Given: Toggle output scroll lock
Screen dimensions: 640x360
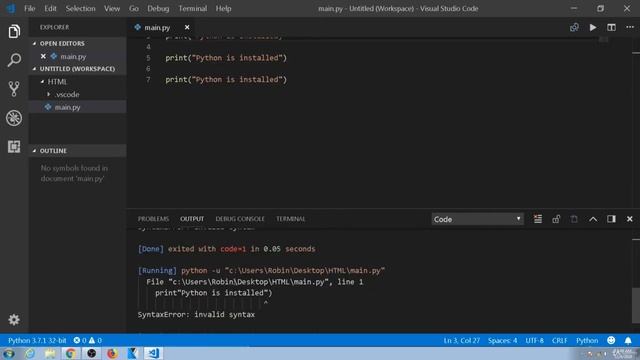Looking at the screenshot, I should coord(556,219).
